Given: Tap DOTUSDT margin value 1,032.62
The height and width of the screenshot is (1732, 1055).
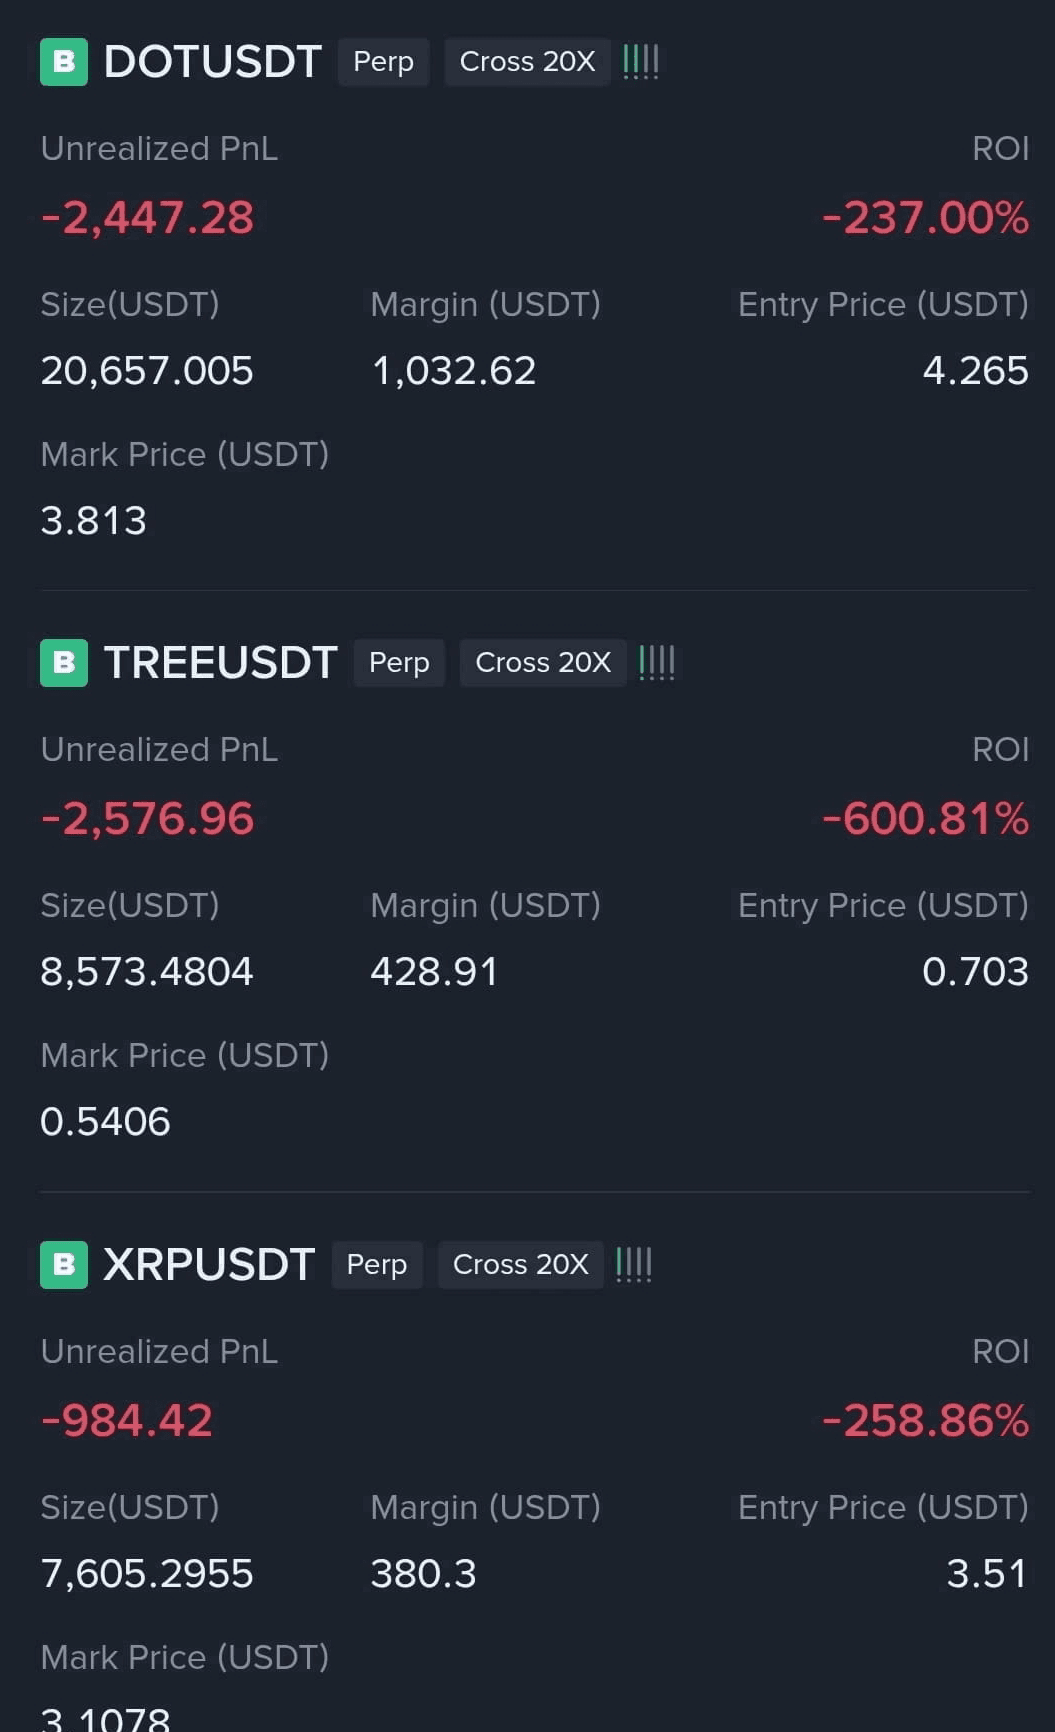Looking at the screenshot, I should click(454, 371).
